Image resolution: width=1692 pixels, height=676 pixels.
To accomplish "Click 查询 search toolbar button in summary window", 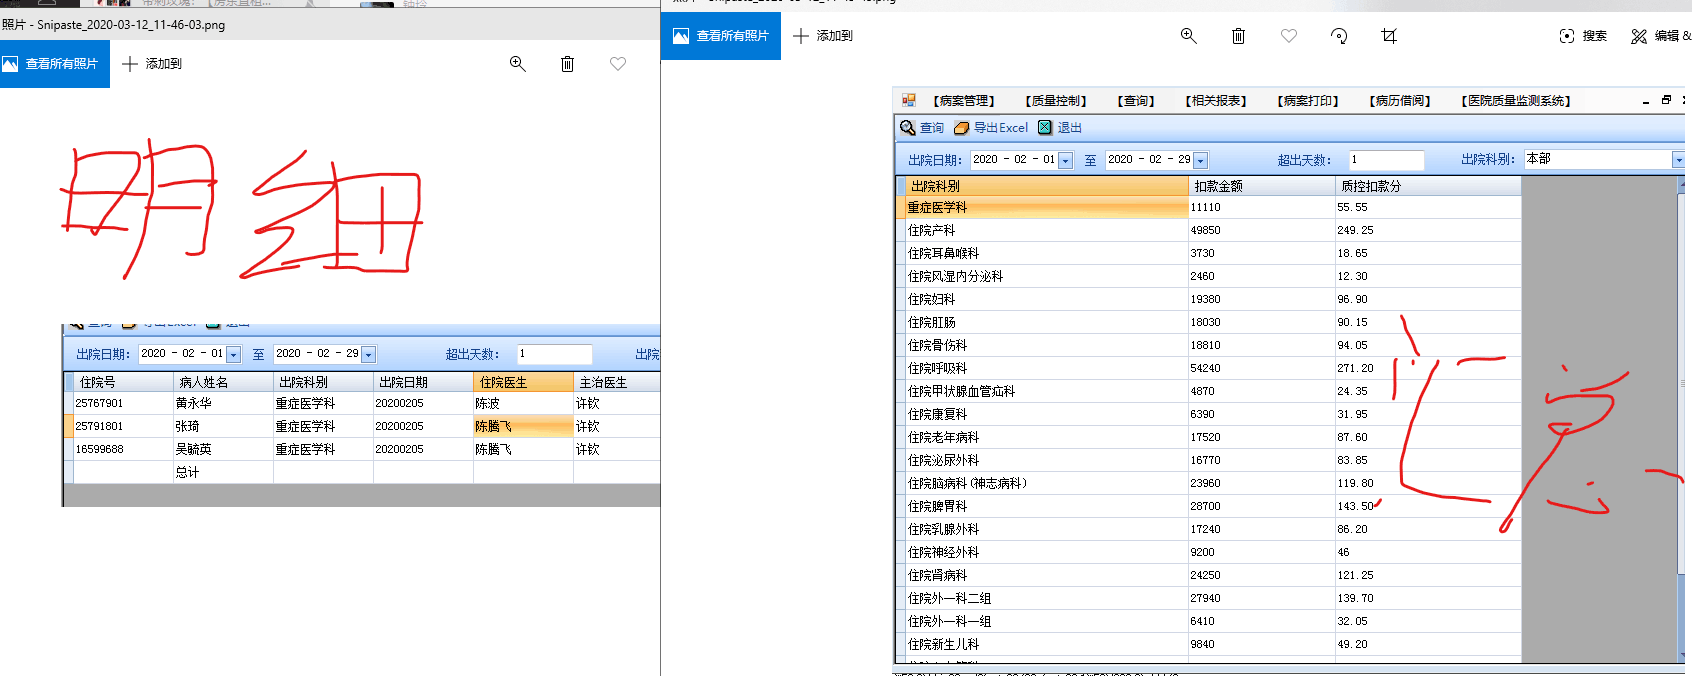I will (922, 128).
